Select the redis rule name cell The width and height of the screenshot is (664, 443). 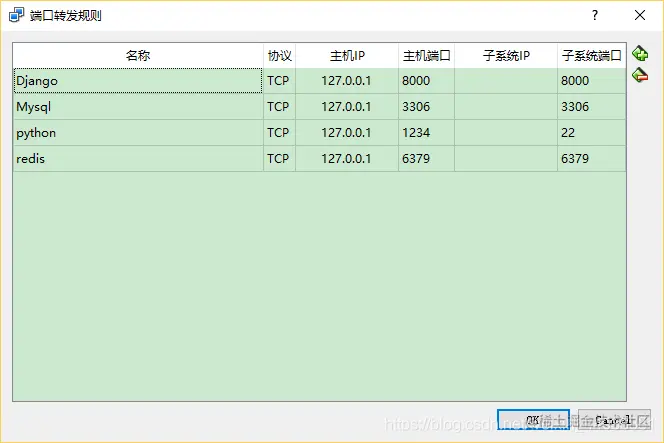pyautogui.click(x=138, y=159)
